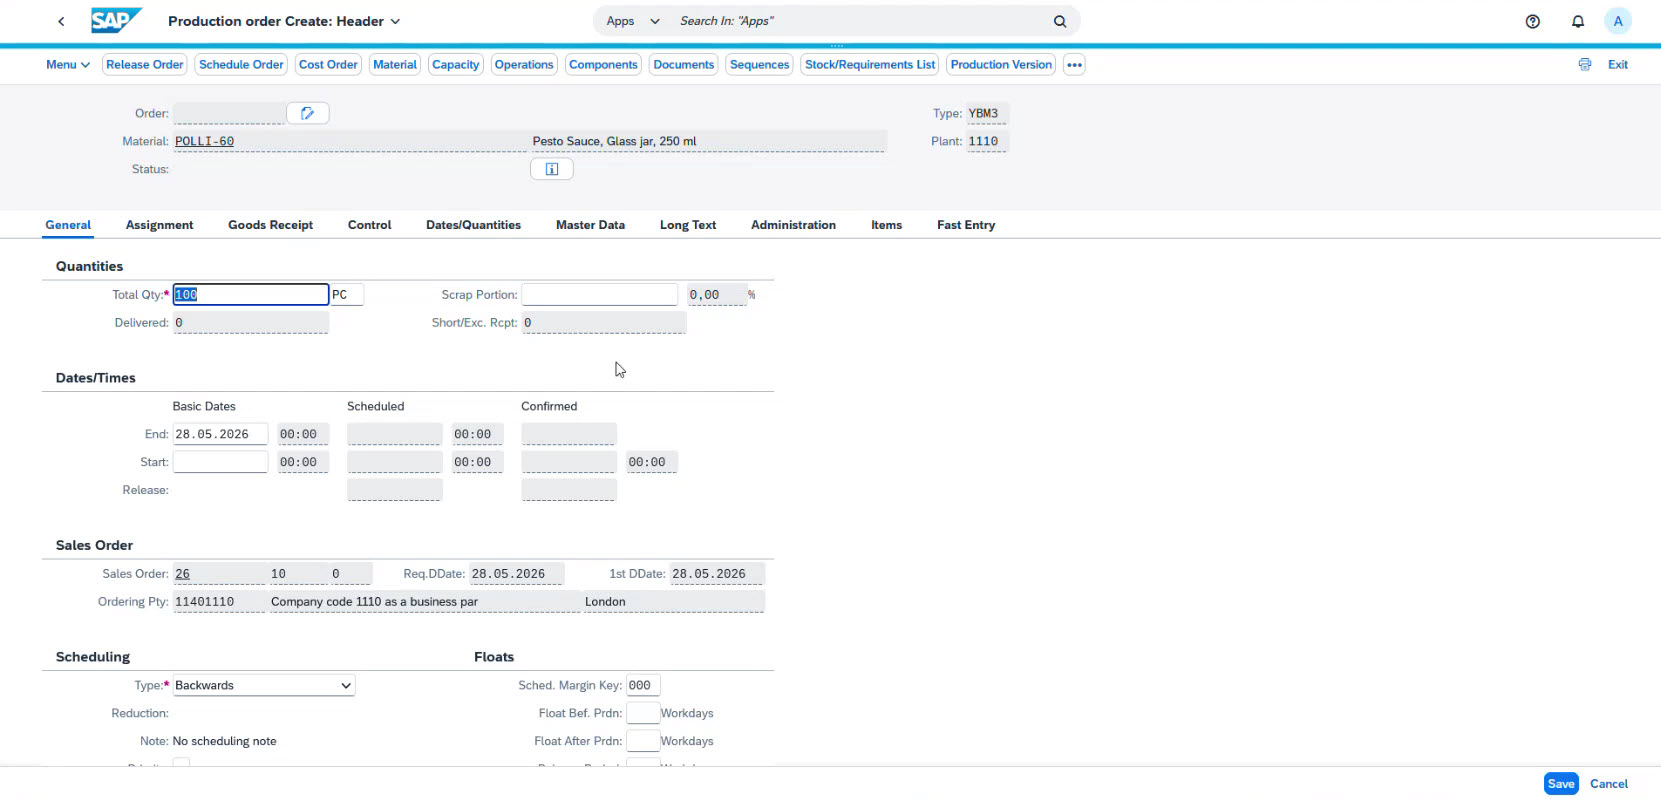Open the Dates/Quantities tab

pos(473,225)
